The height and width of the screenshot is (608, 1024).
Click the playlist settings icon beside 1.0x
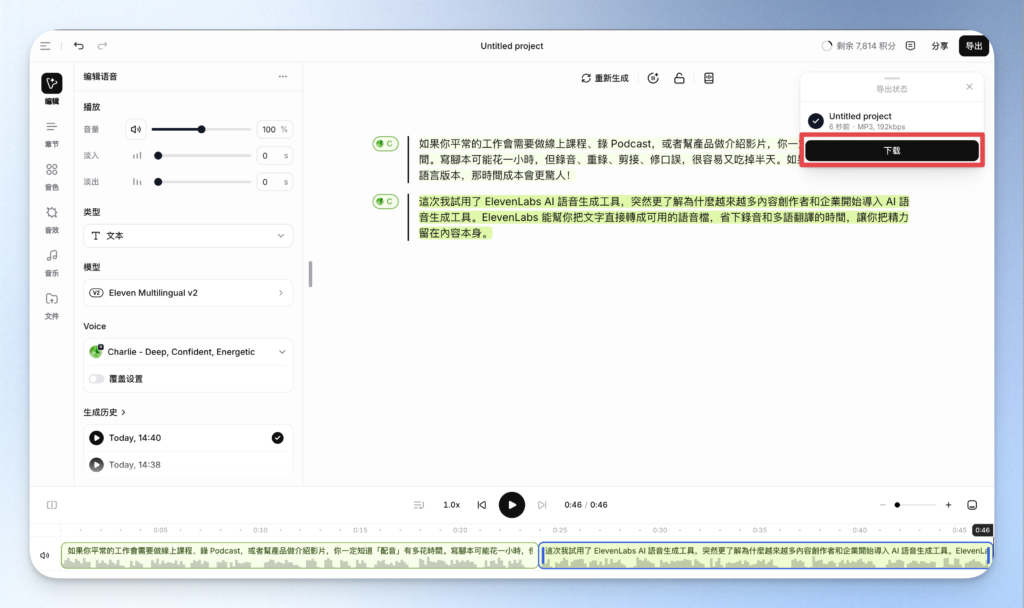tap(419, 505)
